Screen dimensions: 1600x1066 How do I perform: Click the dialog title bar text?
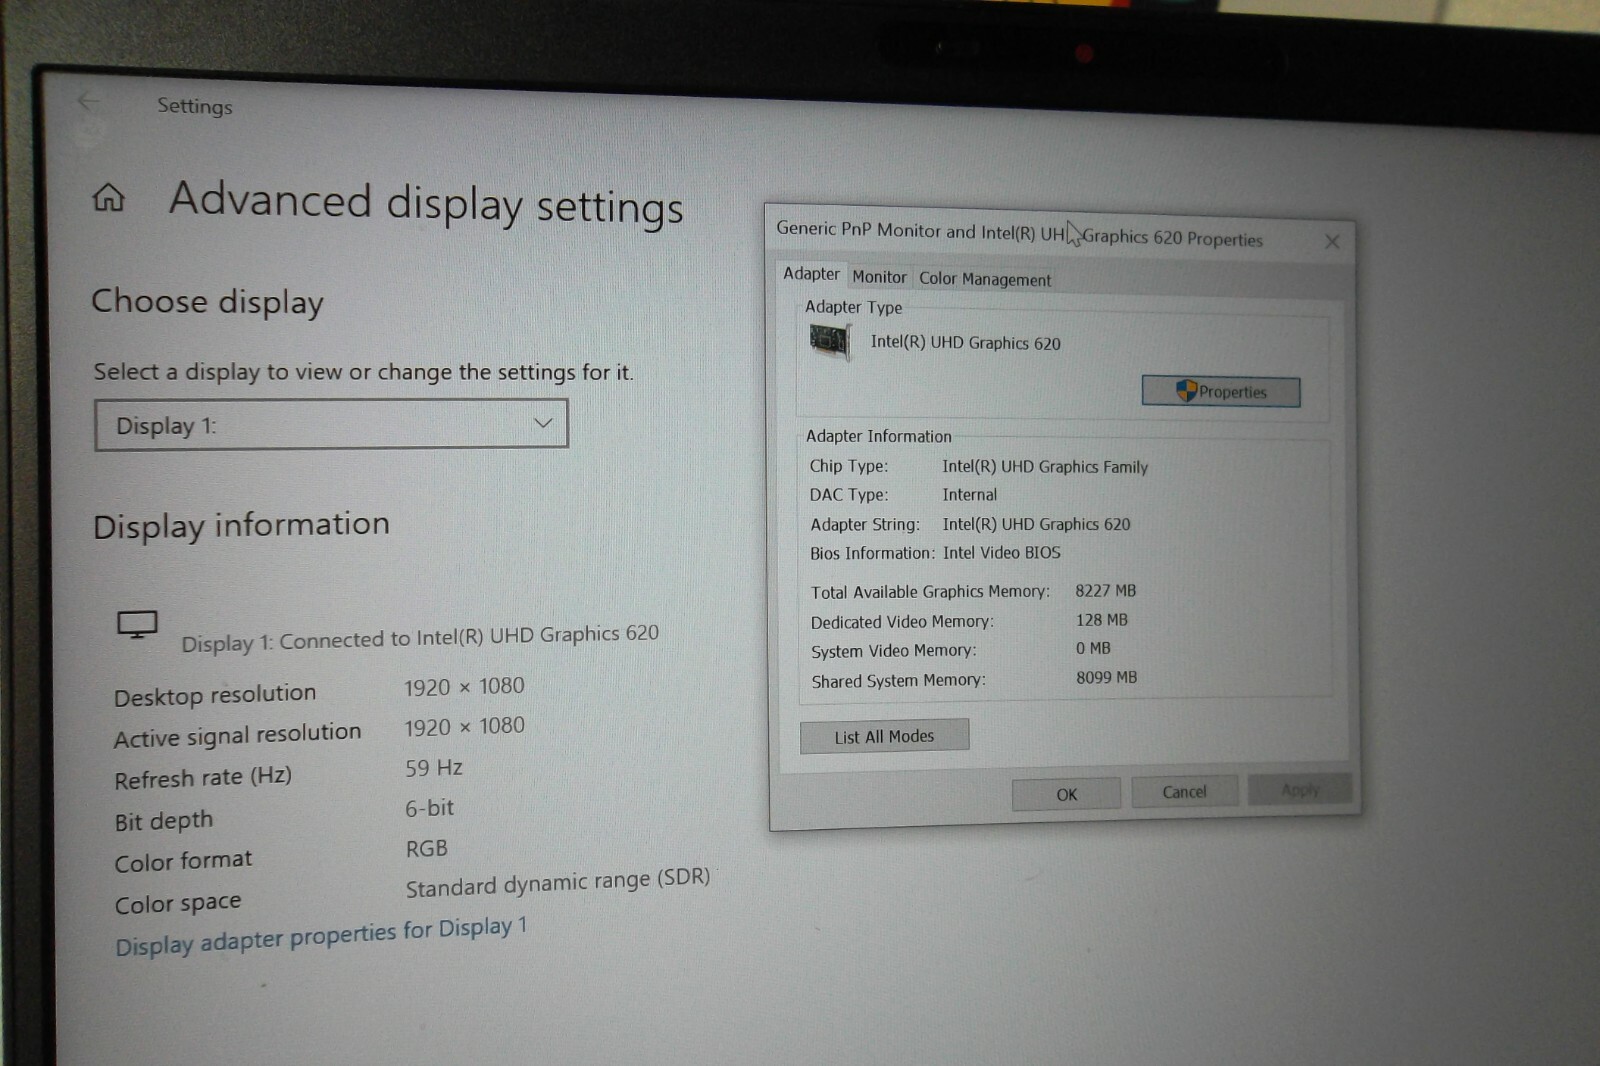(1019, 234)
